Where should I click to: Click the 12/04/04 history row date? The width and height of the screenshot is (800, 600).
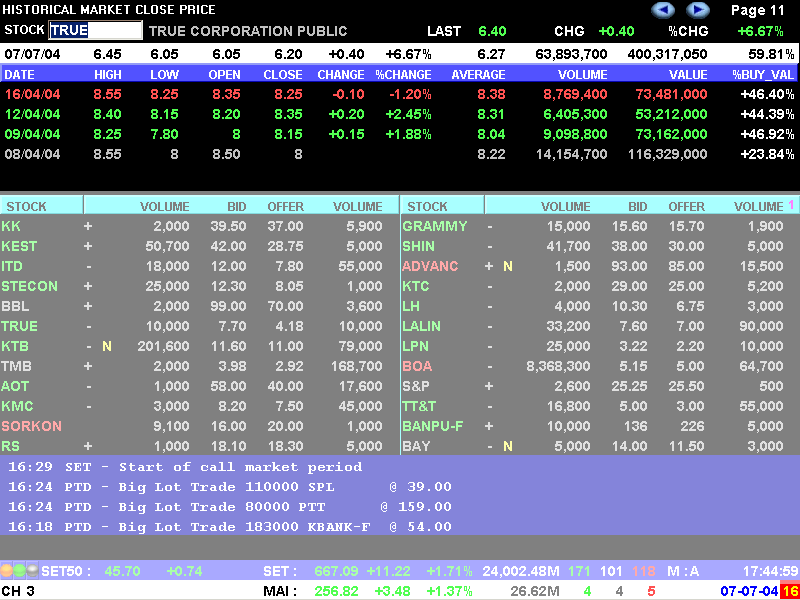[x=32, y=114]
